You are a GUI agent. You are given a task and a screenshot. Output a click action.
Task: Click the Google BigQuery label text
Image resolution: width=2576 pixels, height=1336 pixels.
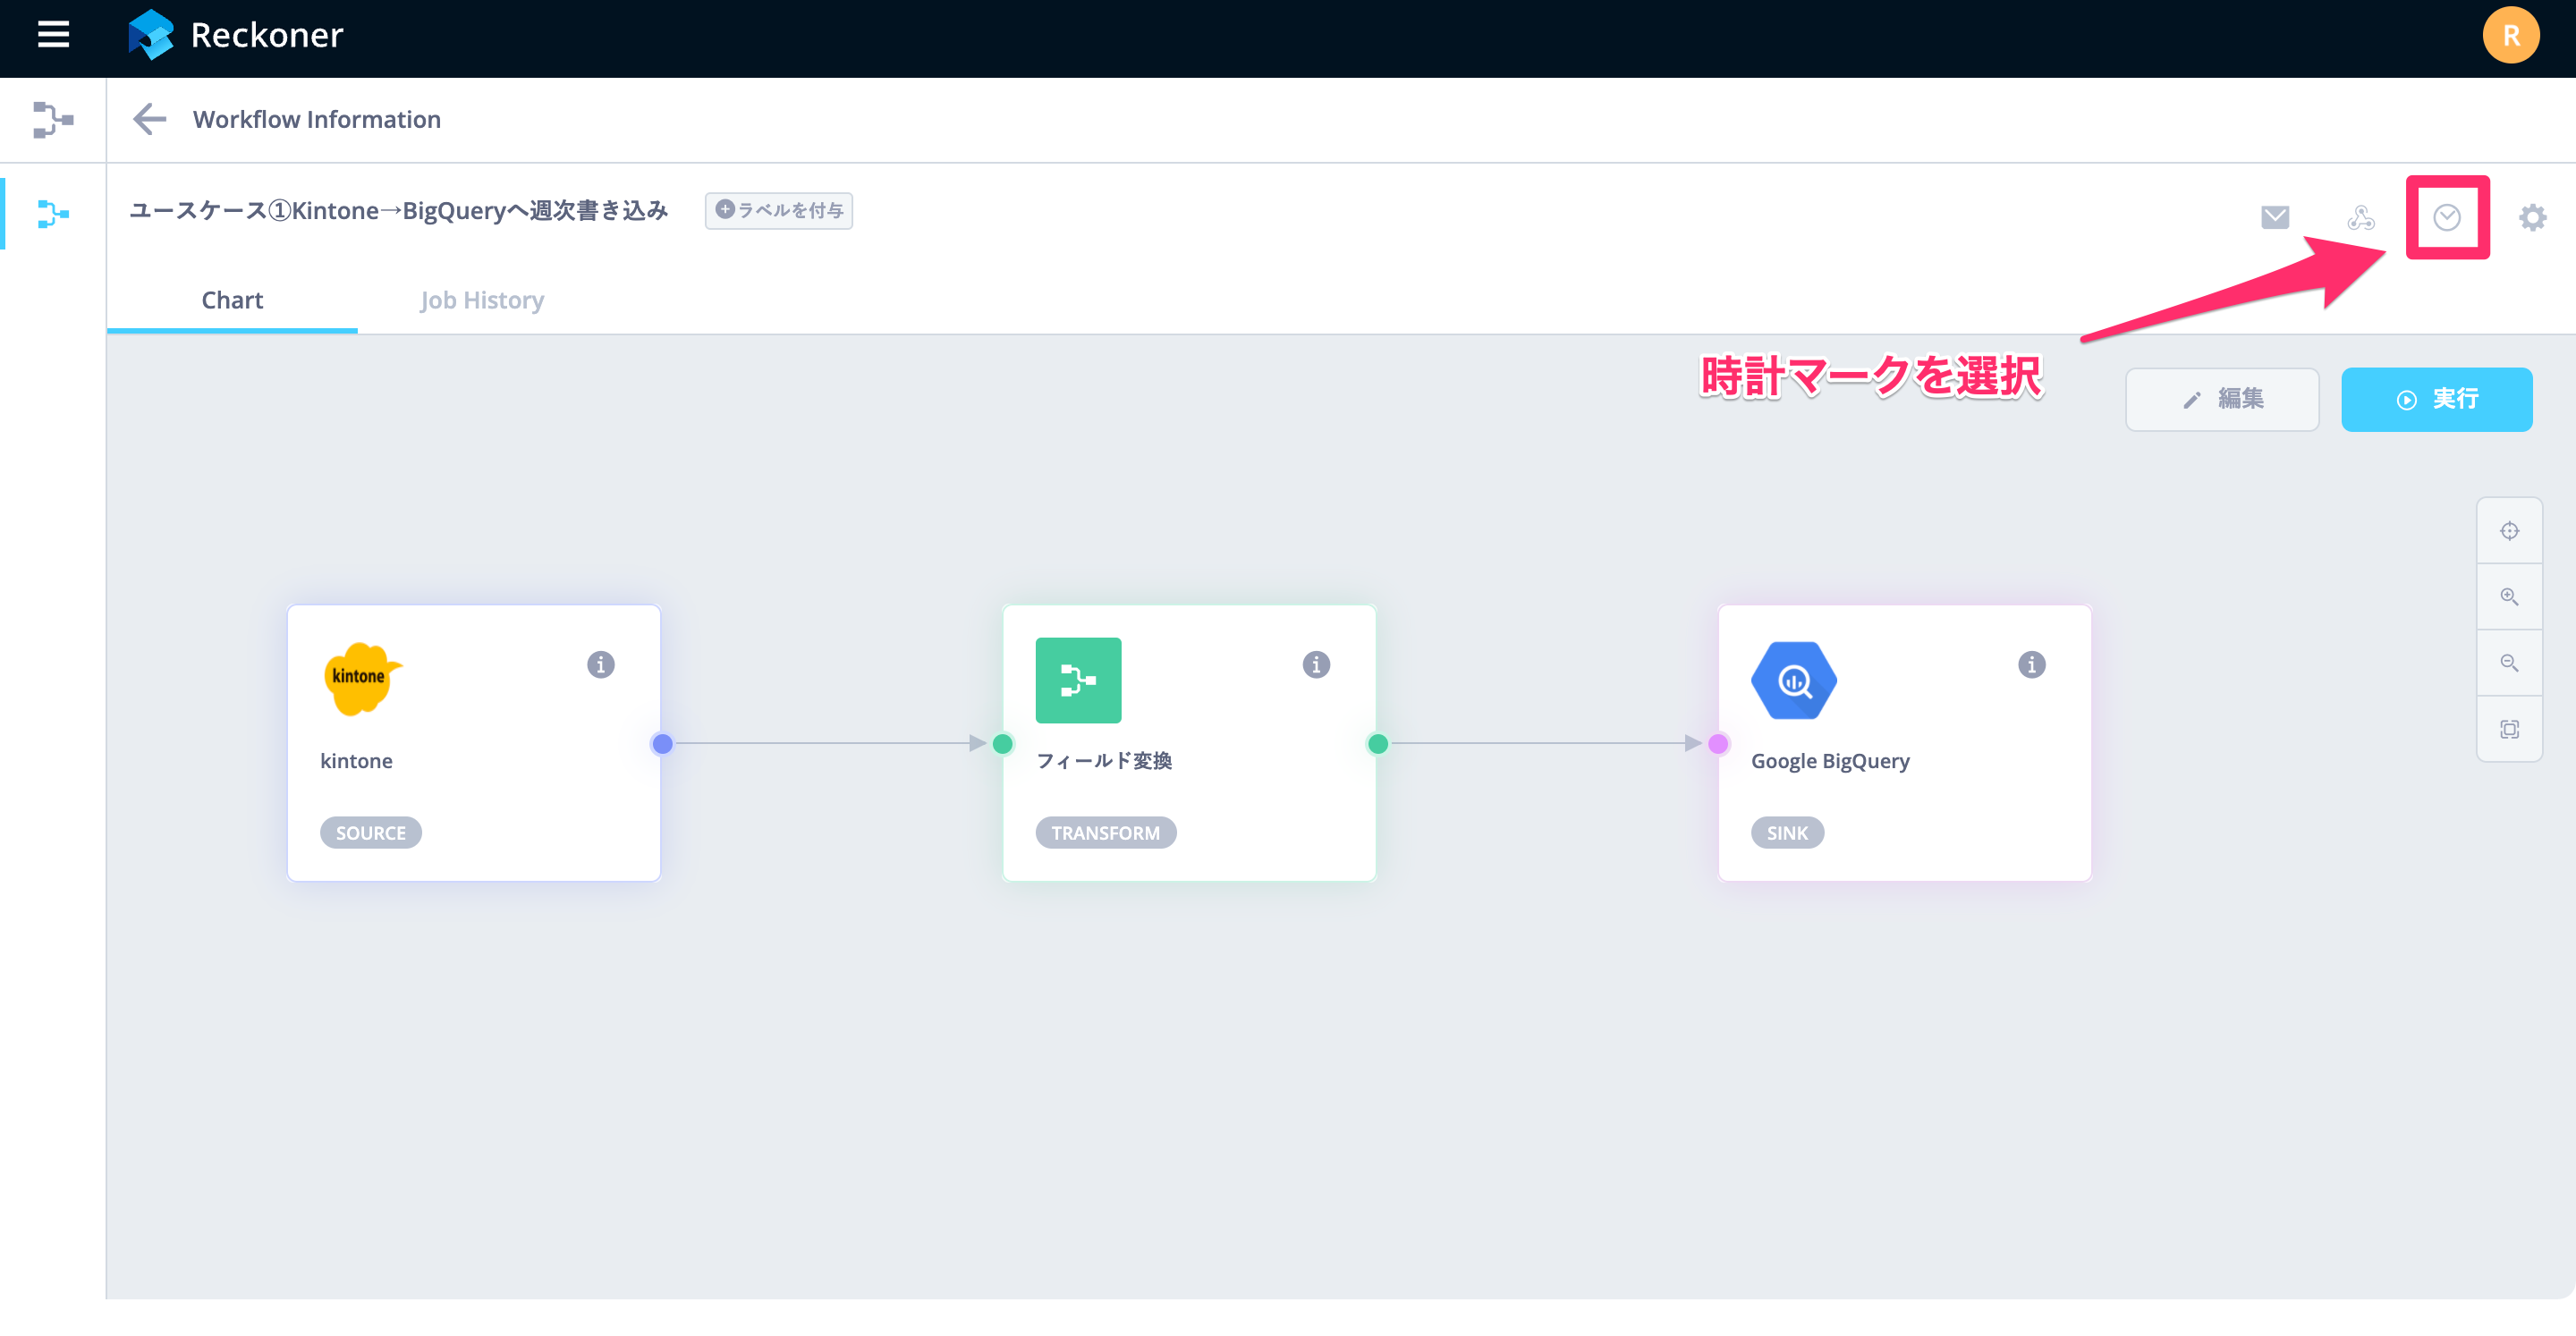coord(1830,761)
